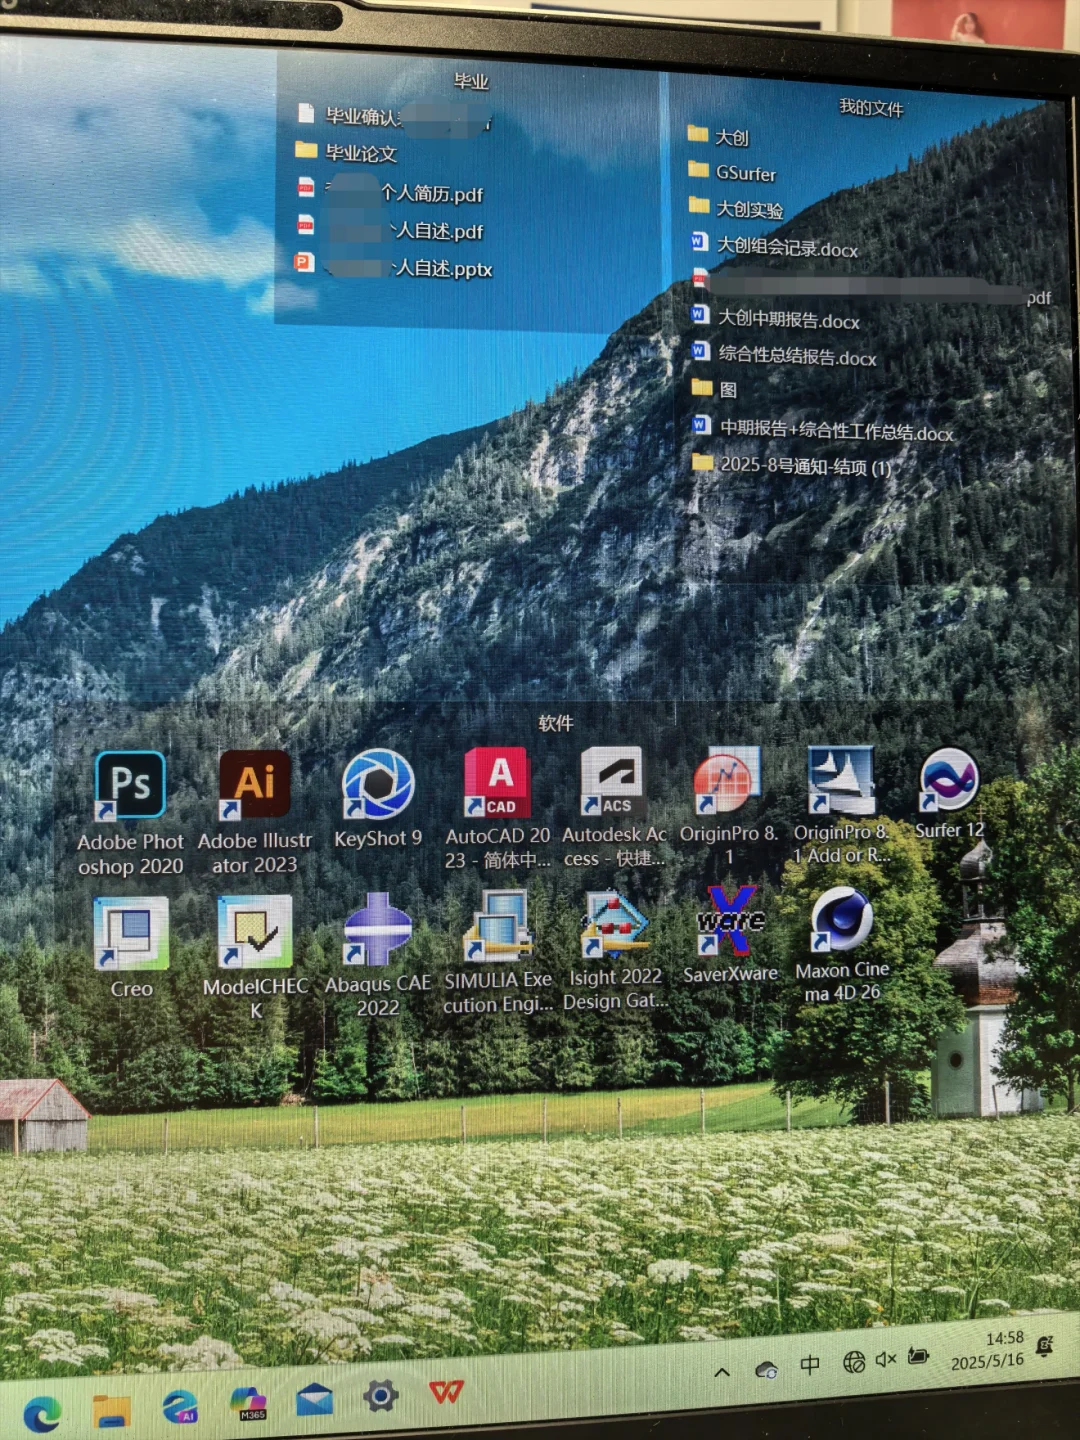Open the 2025-8号通知-结项 (1) folder
Viewport: 1080px width, 1440px height.
click(792, 466)
